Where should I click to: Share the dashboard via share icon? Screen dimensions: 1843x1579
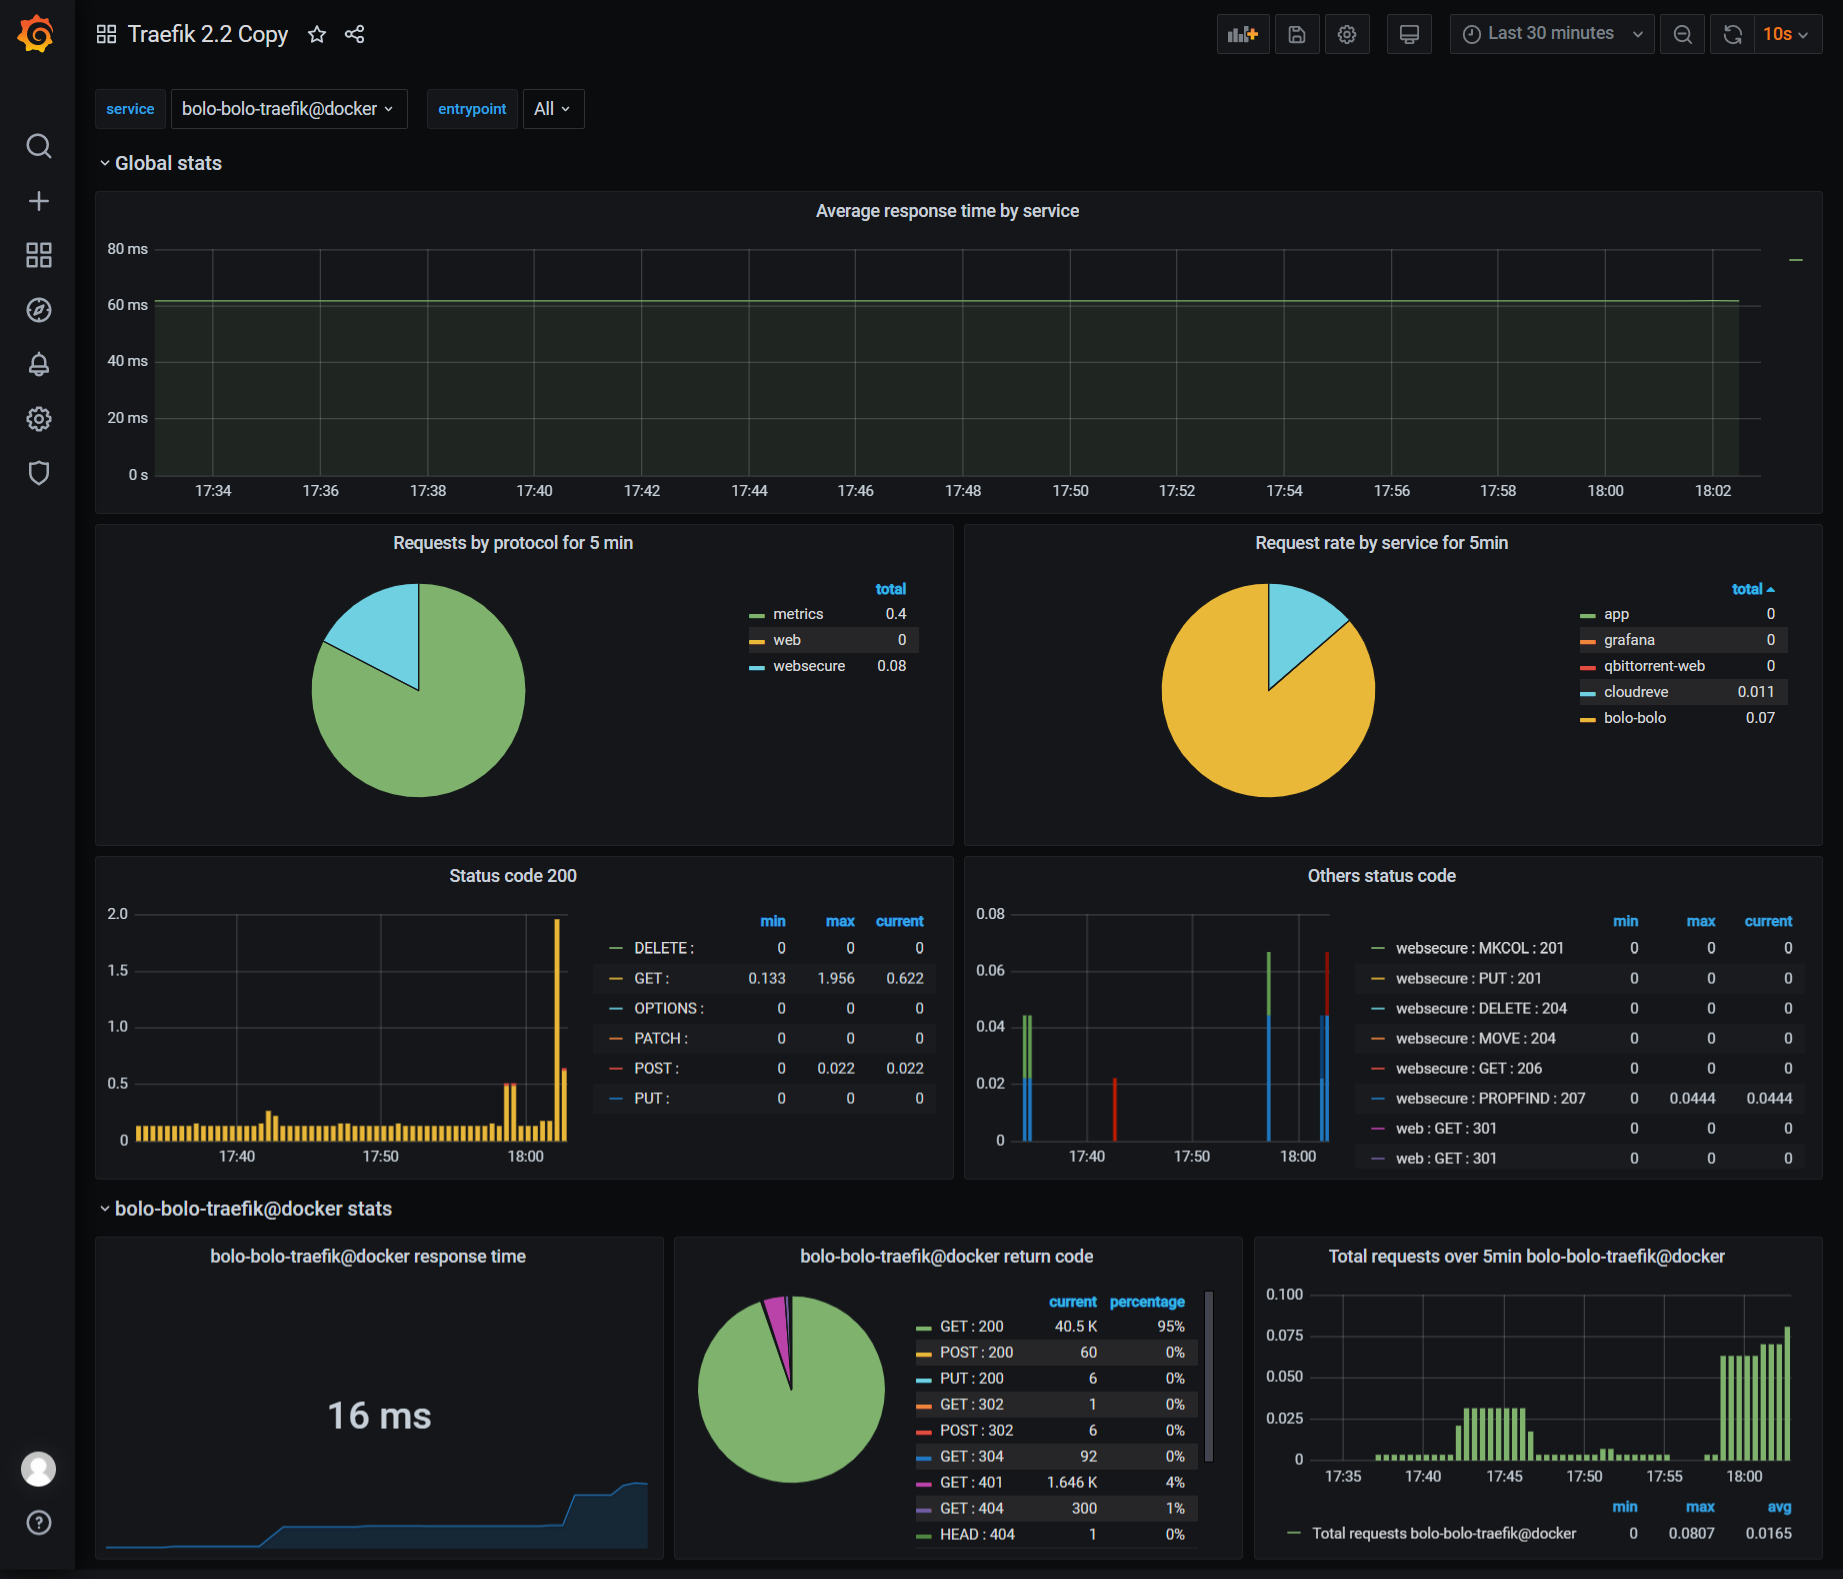coord(354,34)
